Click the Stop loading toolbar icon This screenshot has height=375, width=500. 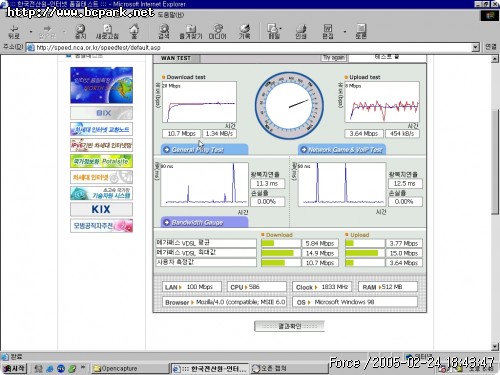pyautogui.click(x=80, y=32)
